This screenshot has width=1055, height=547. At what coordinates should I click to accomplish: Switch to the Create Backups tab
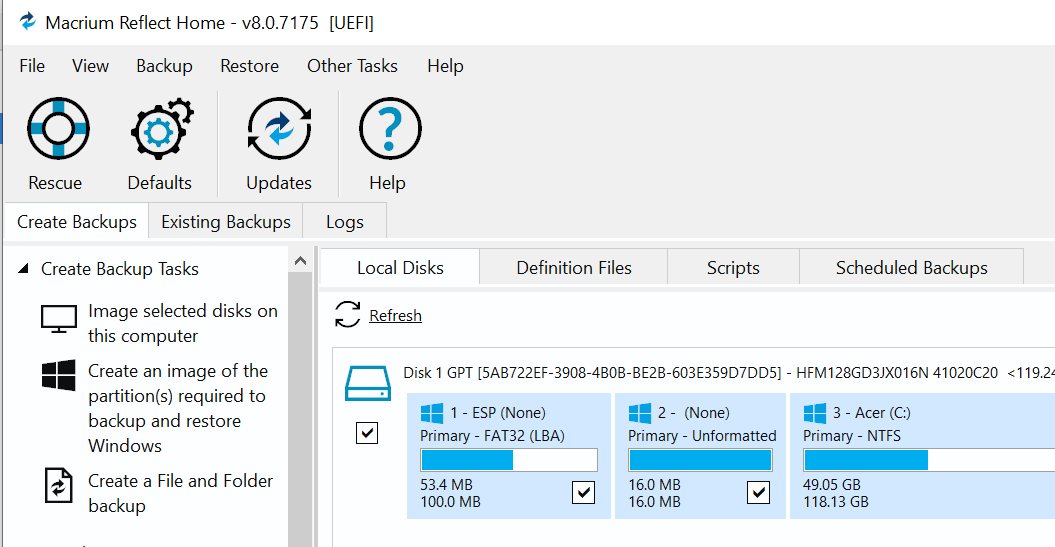point(77,222)
